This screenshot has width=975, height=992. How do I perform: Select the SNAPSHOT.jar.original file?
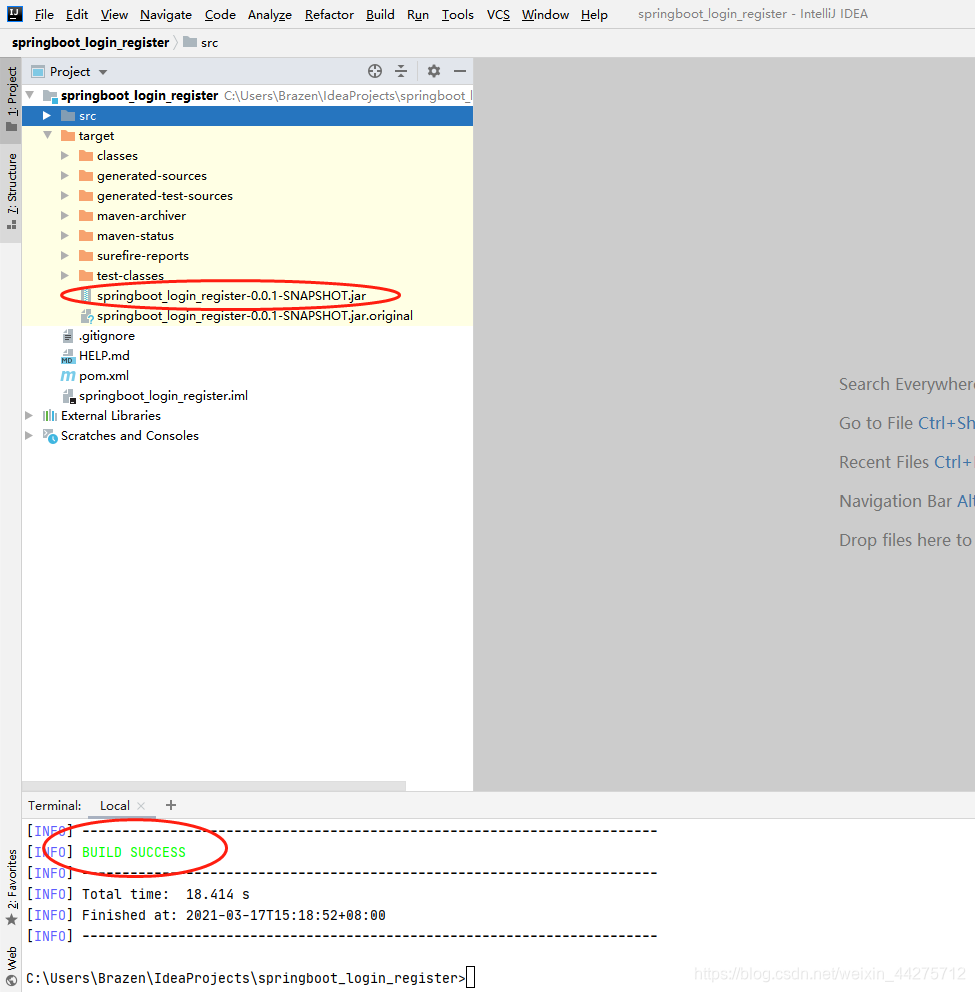click(254, 316)
